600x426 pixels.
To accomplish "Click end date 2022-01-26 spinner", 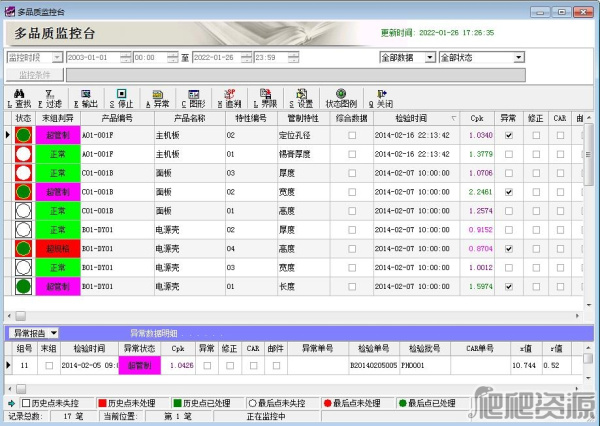I will pyautogui.click(x=247, y=57).
